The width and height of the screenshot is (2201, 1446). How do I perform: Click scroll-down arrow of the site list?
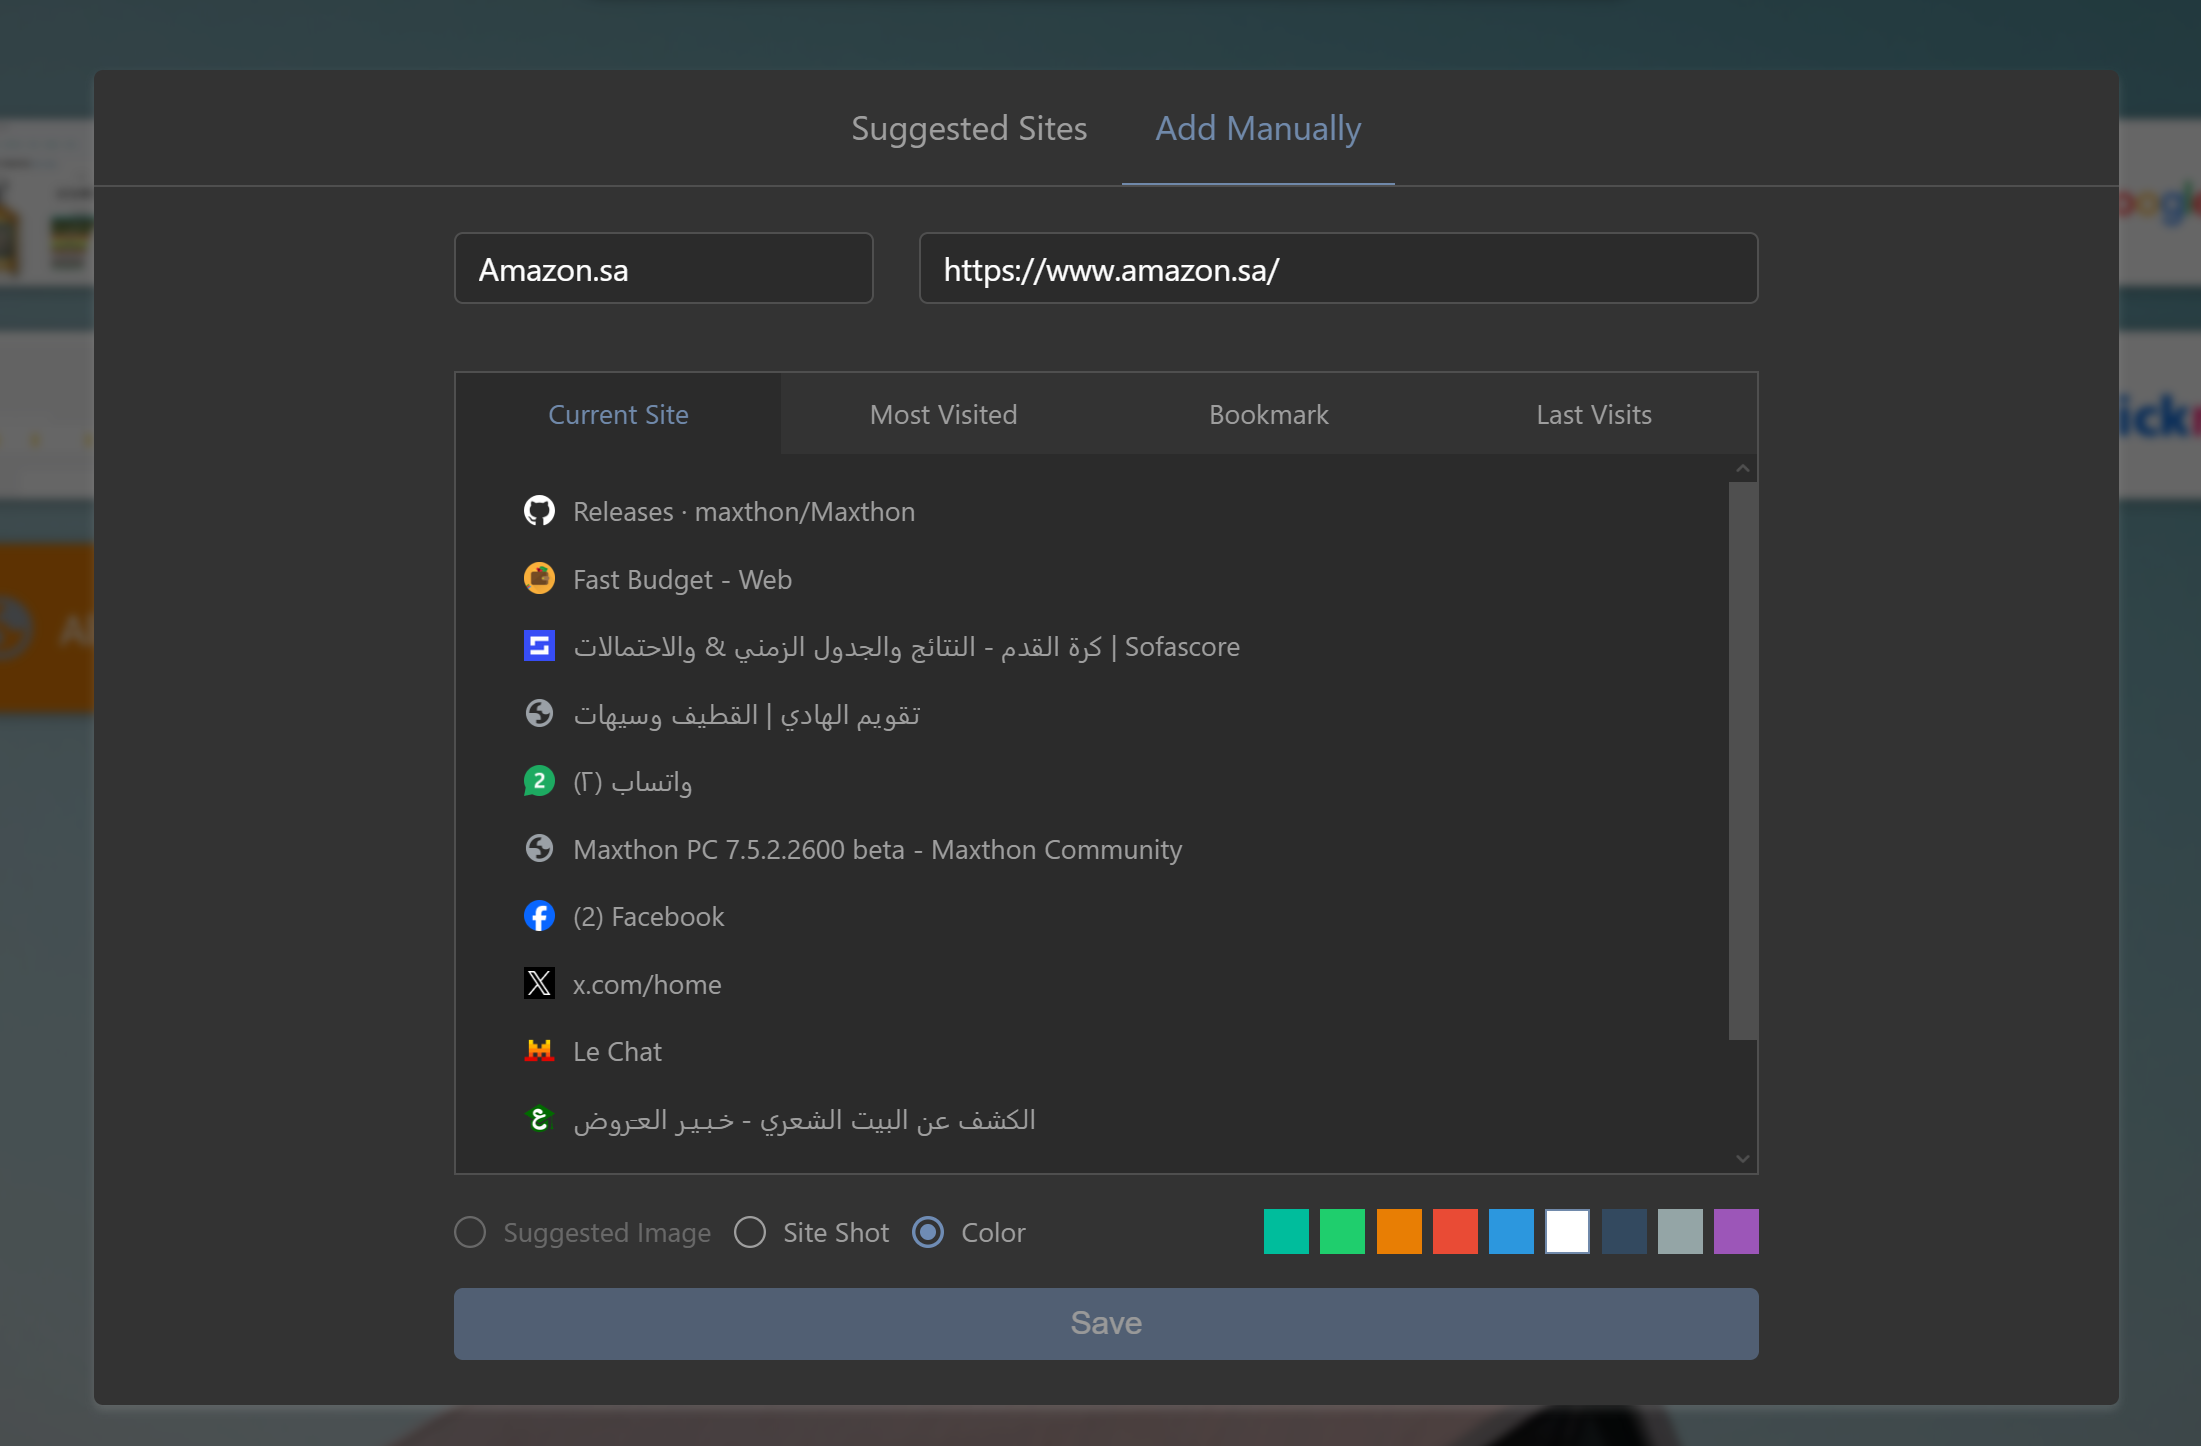click(x=1743, y=1159)
